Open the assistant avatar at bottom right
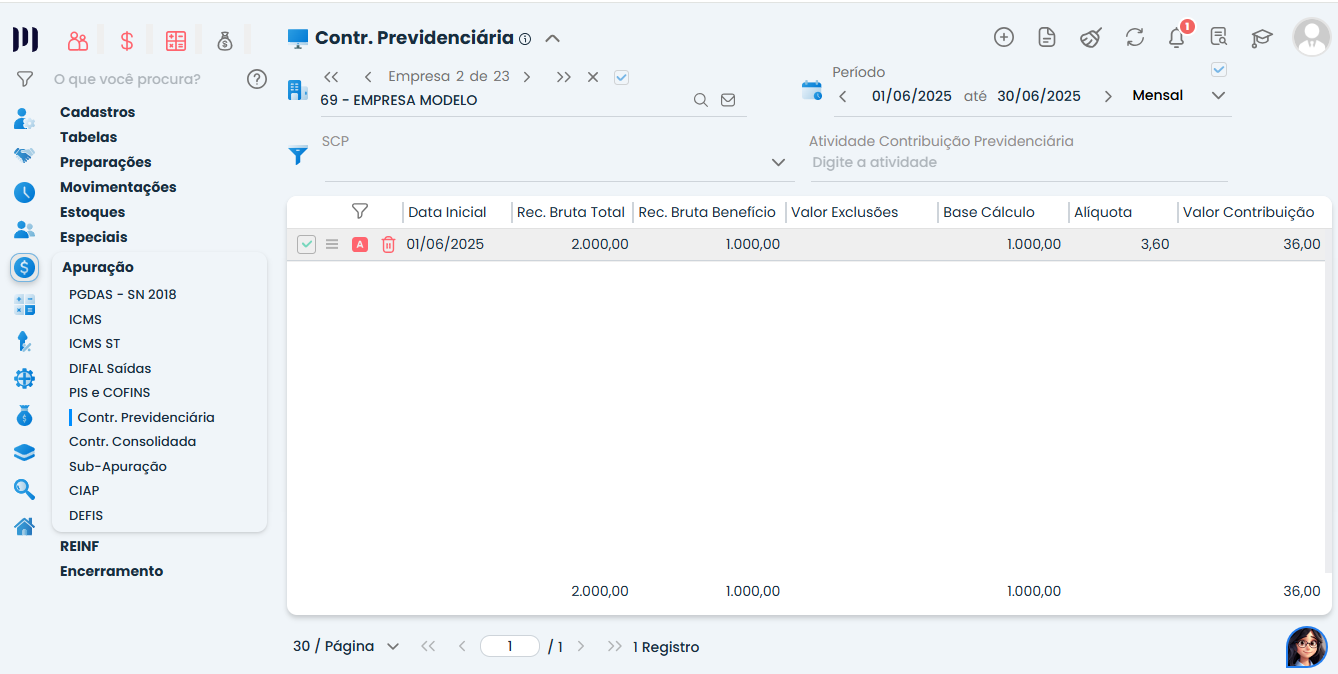This screenshot has height=674, width=1338. point(1306,647)
